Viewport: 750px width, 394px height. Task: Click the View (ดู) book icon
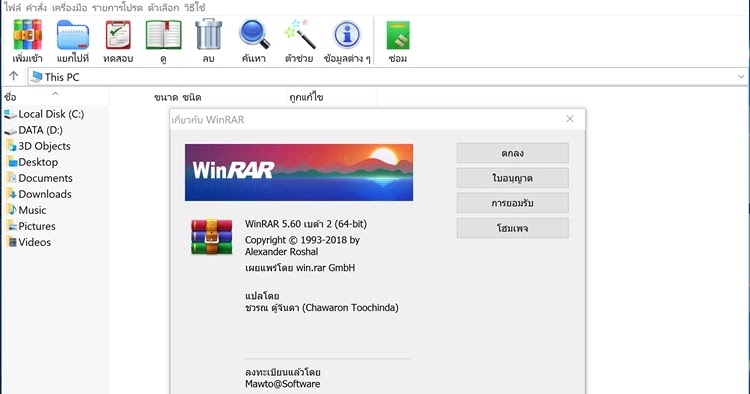[x=164, y=35]
